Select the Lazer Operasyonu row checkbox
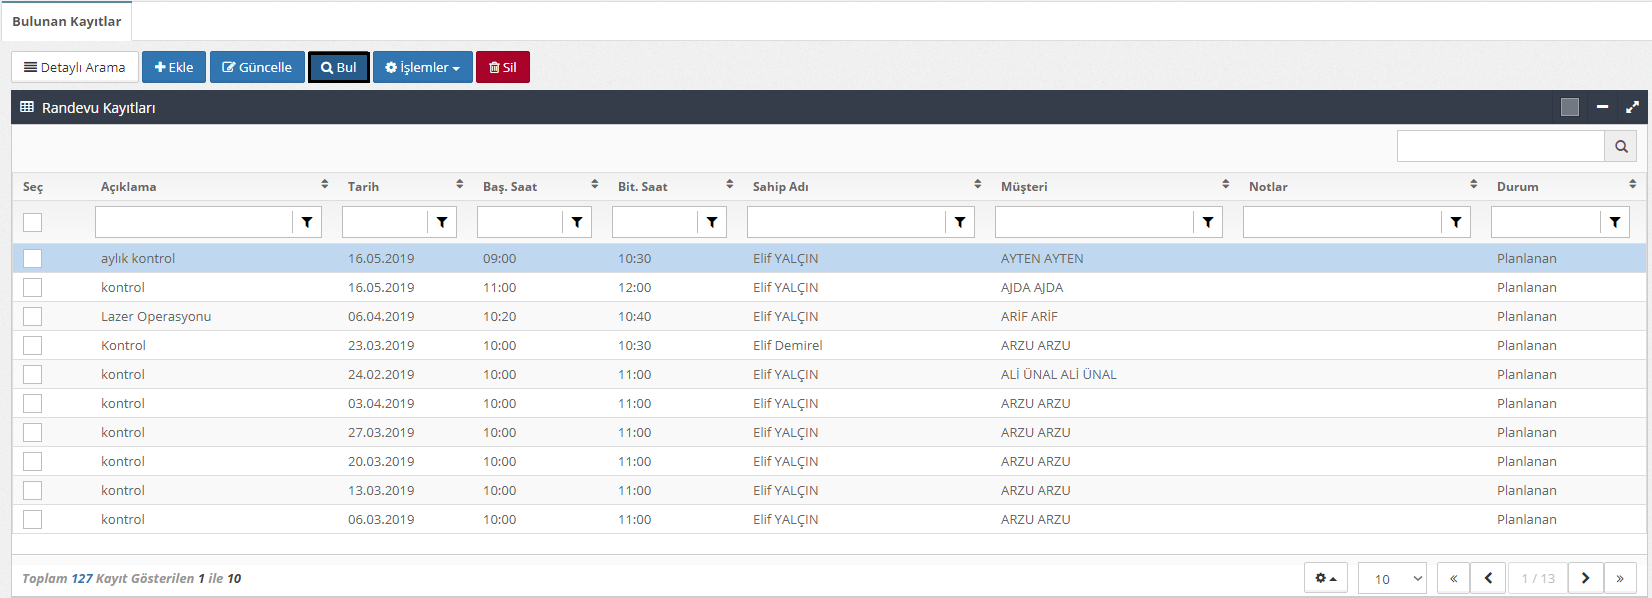 coord(33,316)
